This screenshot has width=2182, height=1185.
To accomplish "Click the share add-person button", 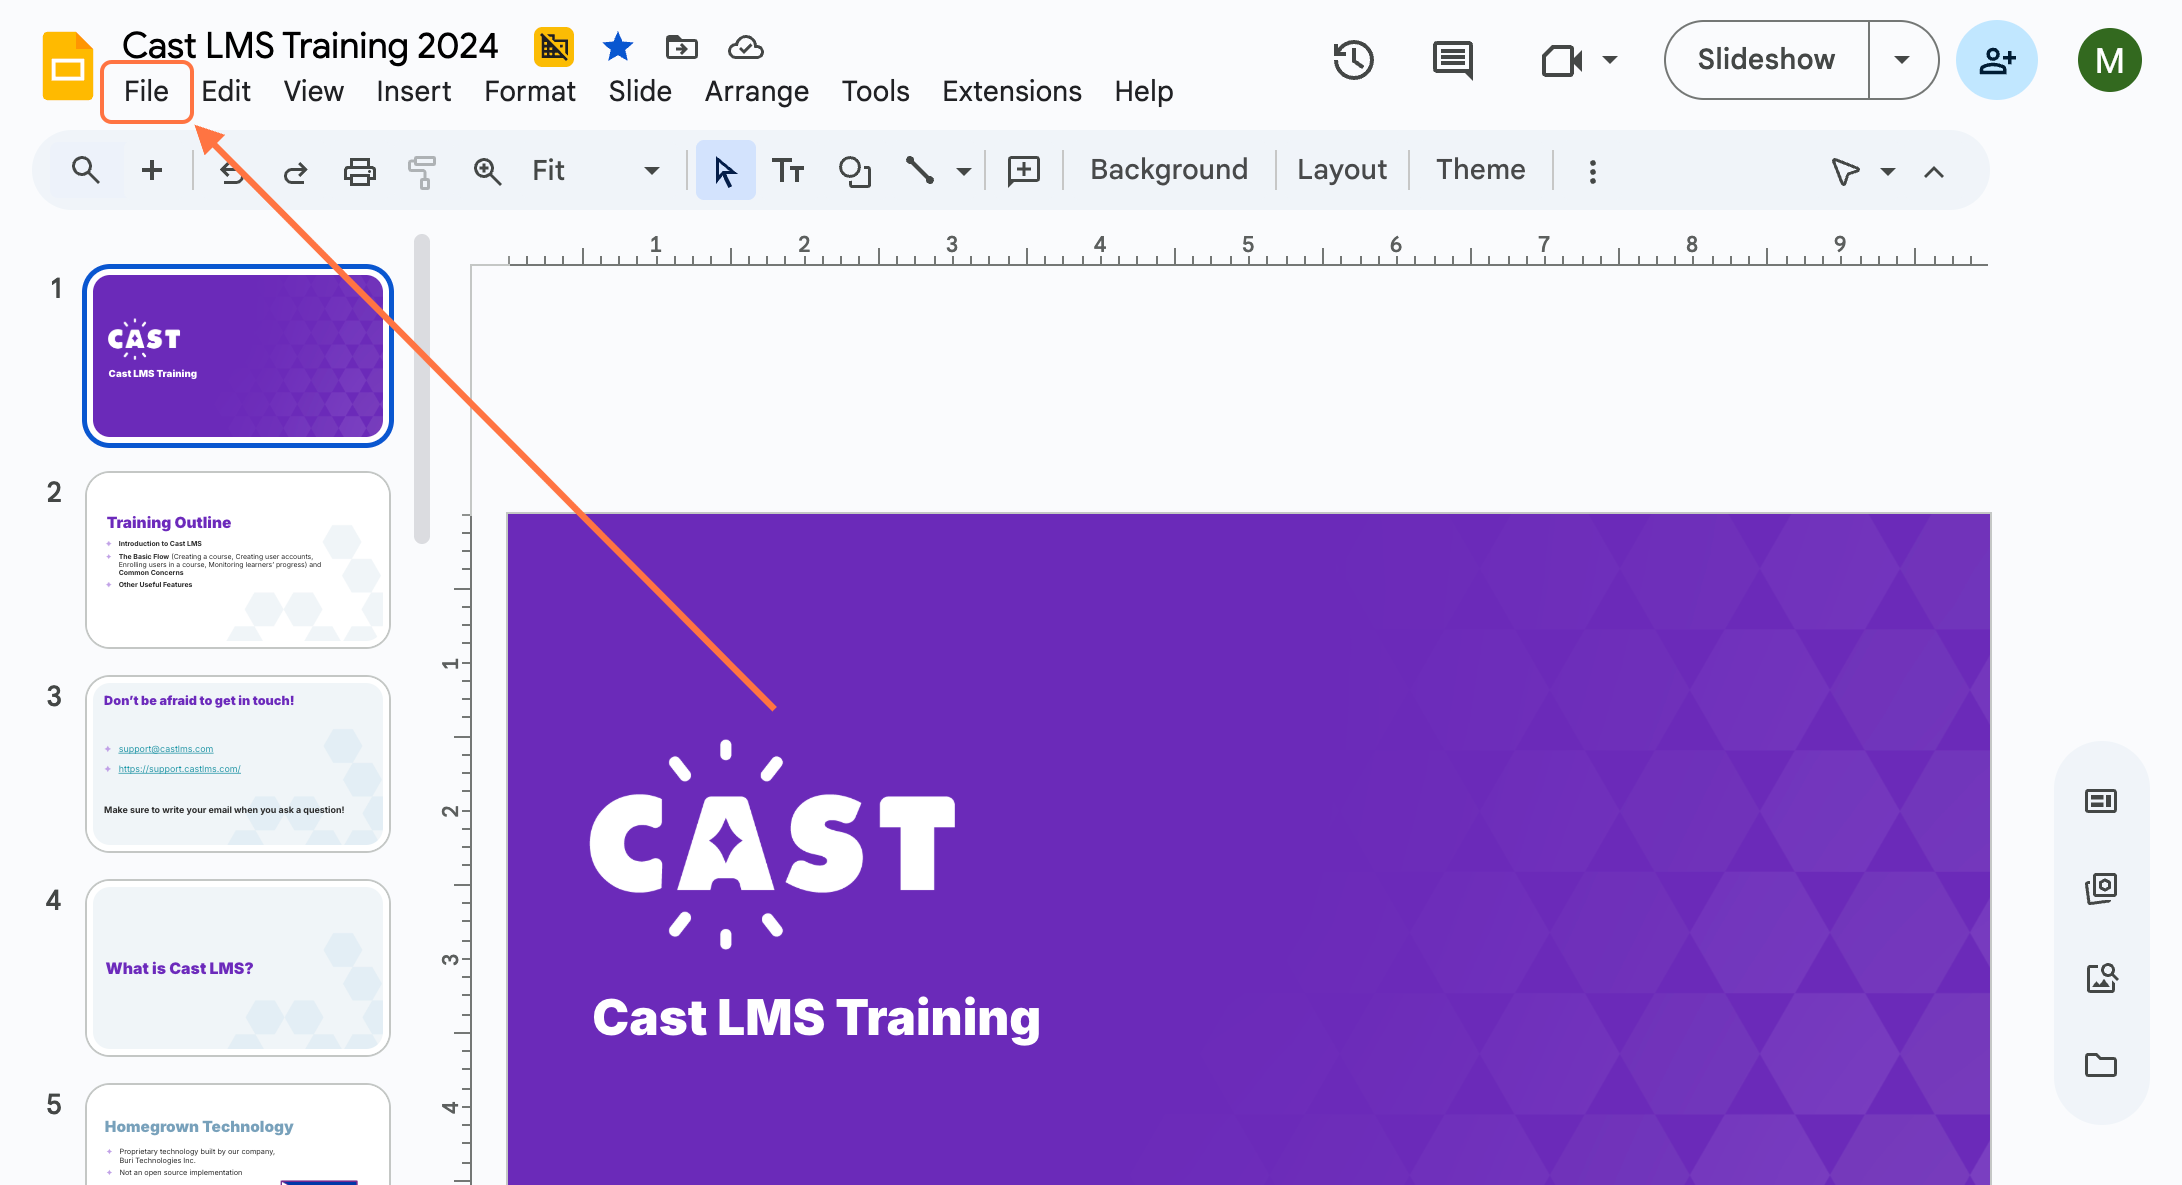I will click(x=1996, y=60).
